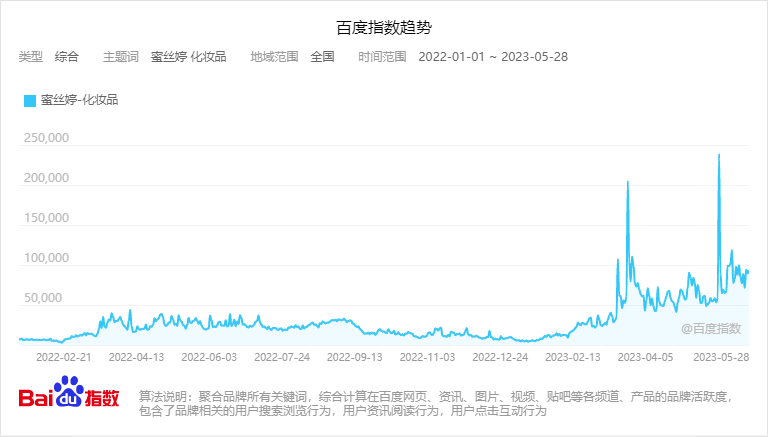Select the 综合 type value
This screenshot has height=437, width=768.
[67, 57]
